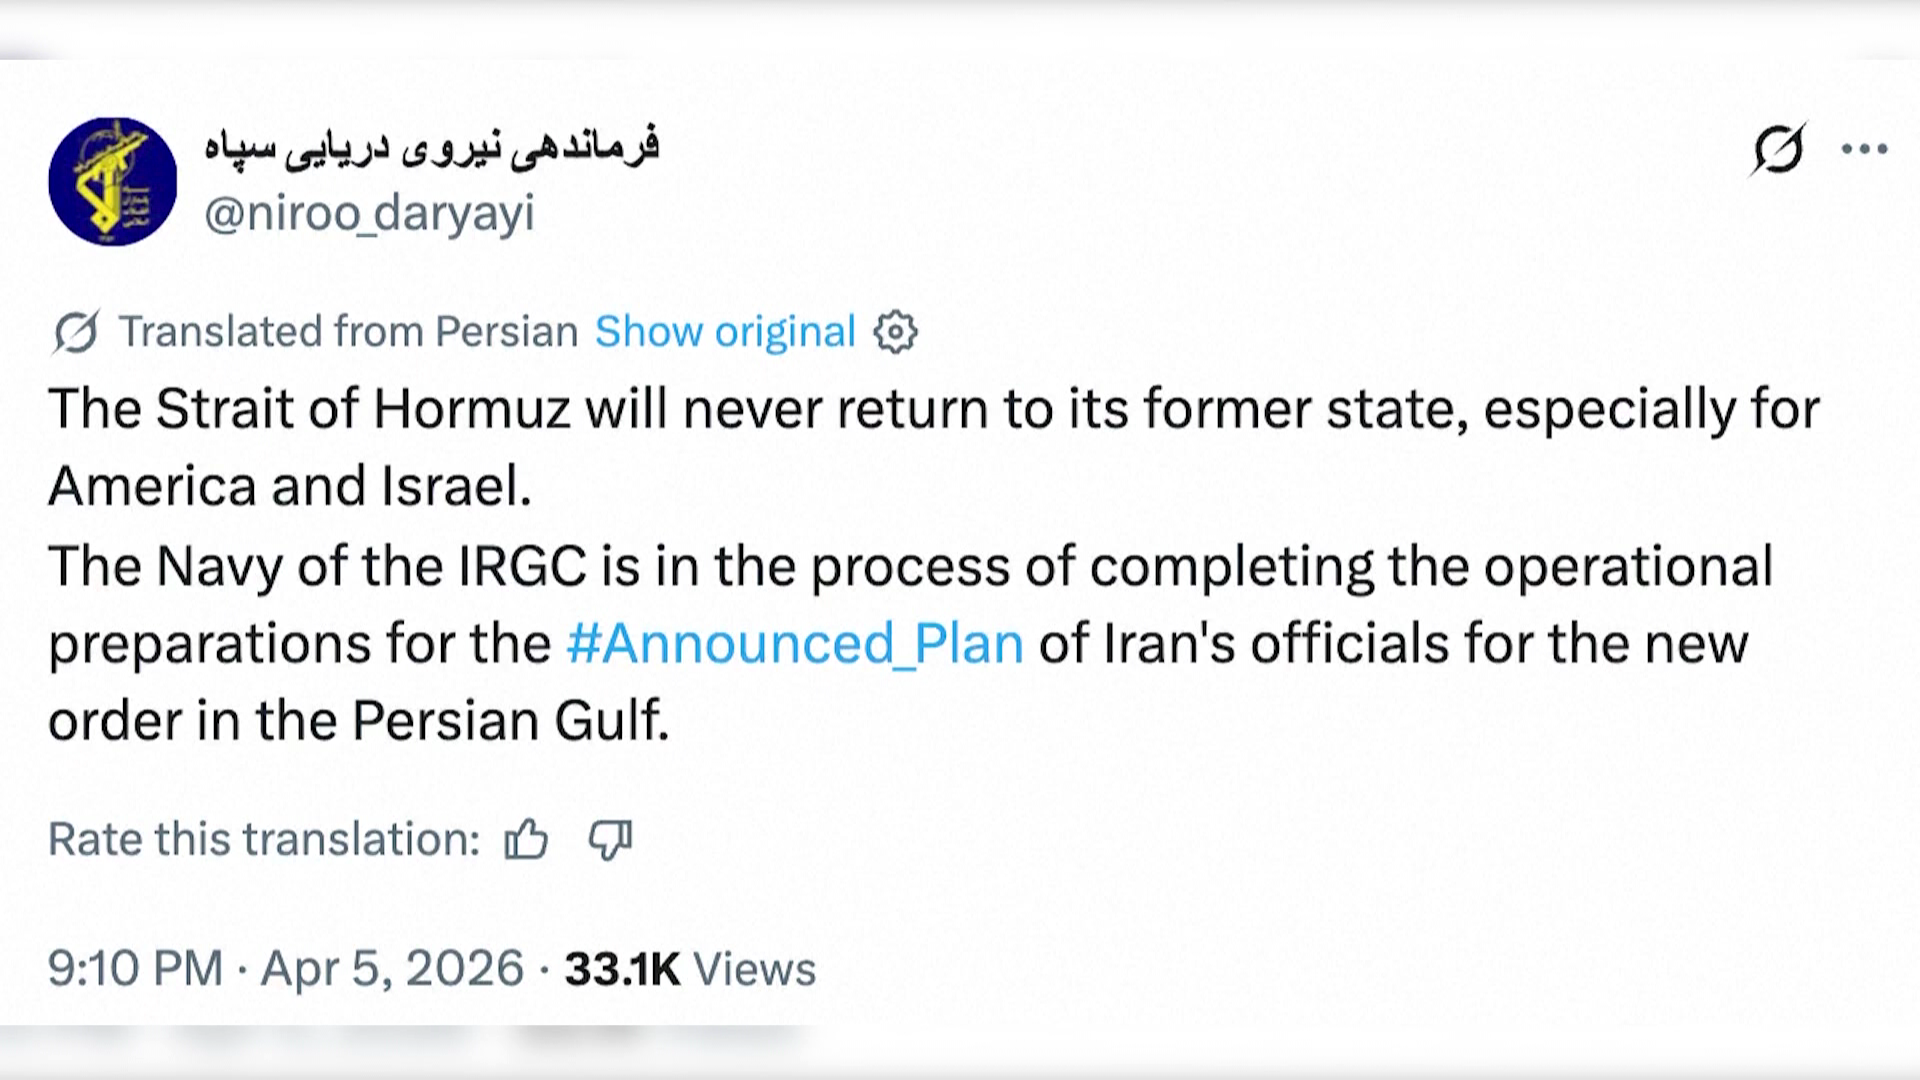
Task: Click the Apr 5, 2026 date
Action: [x=392, y=968]
